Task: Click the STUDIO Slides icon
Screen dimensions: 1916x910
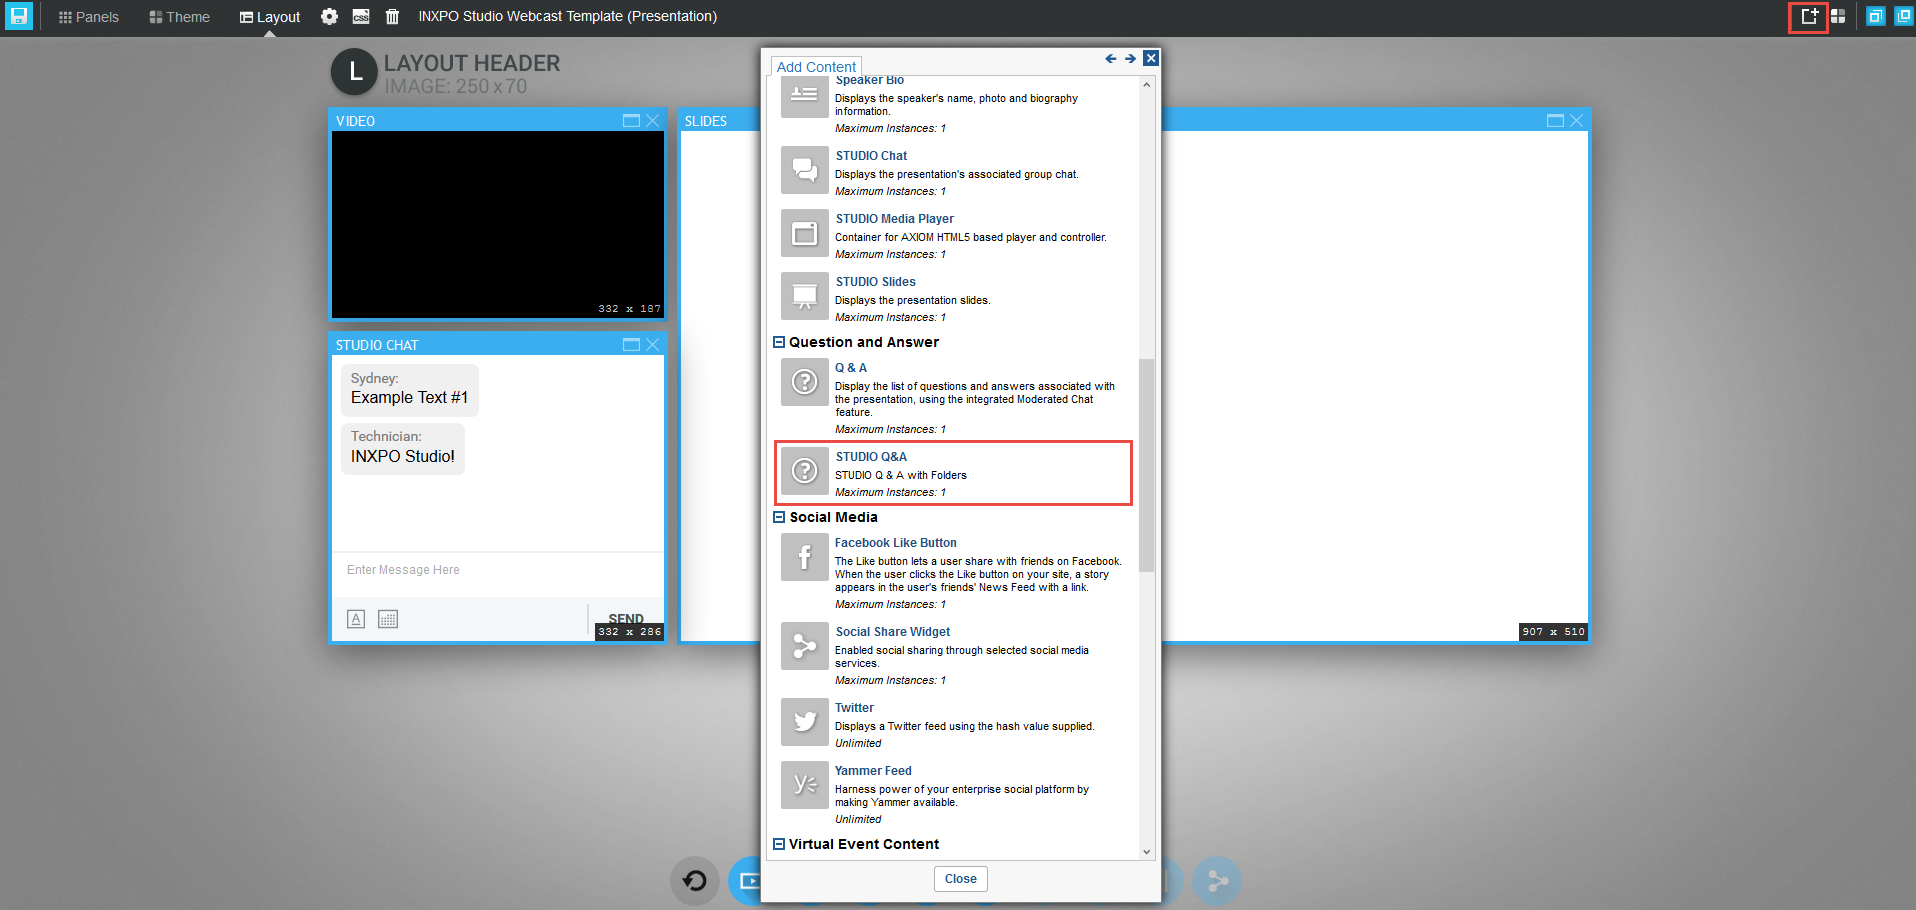Action: point(805,296)
